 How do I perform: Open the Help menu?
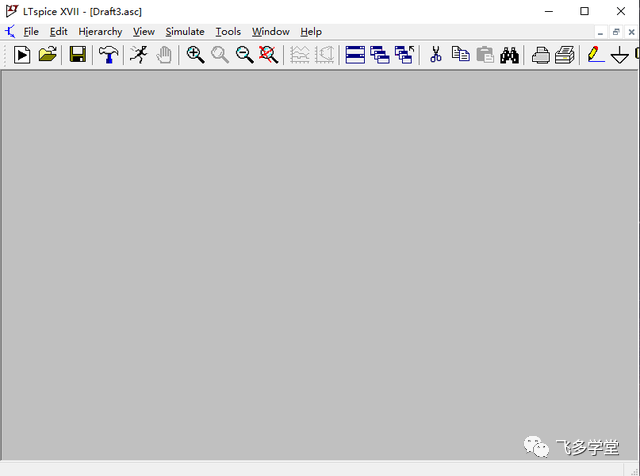311,32
